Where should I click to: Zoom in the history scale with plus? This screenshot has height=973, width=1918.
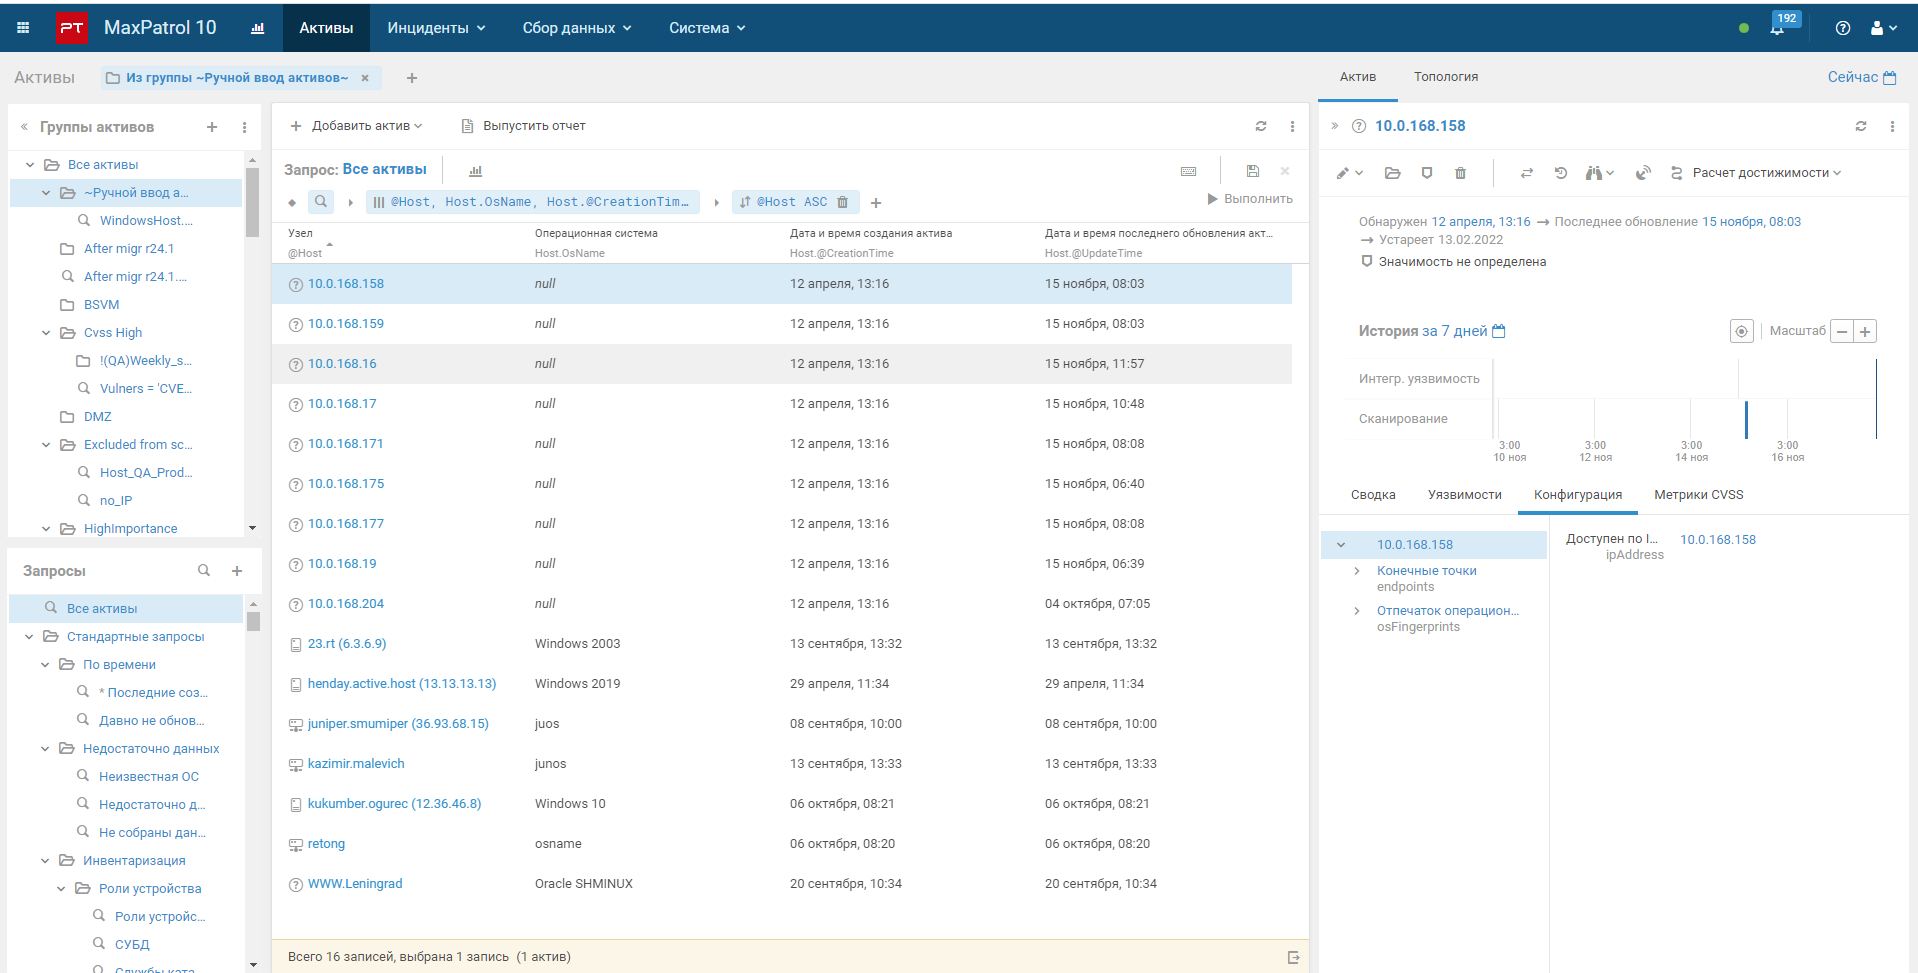point(1865,331)
